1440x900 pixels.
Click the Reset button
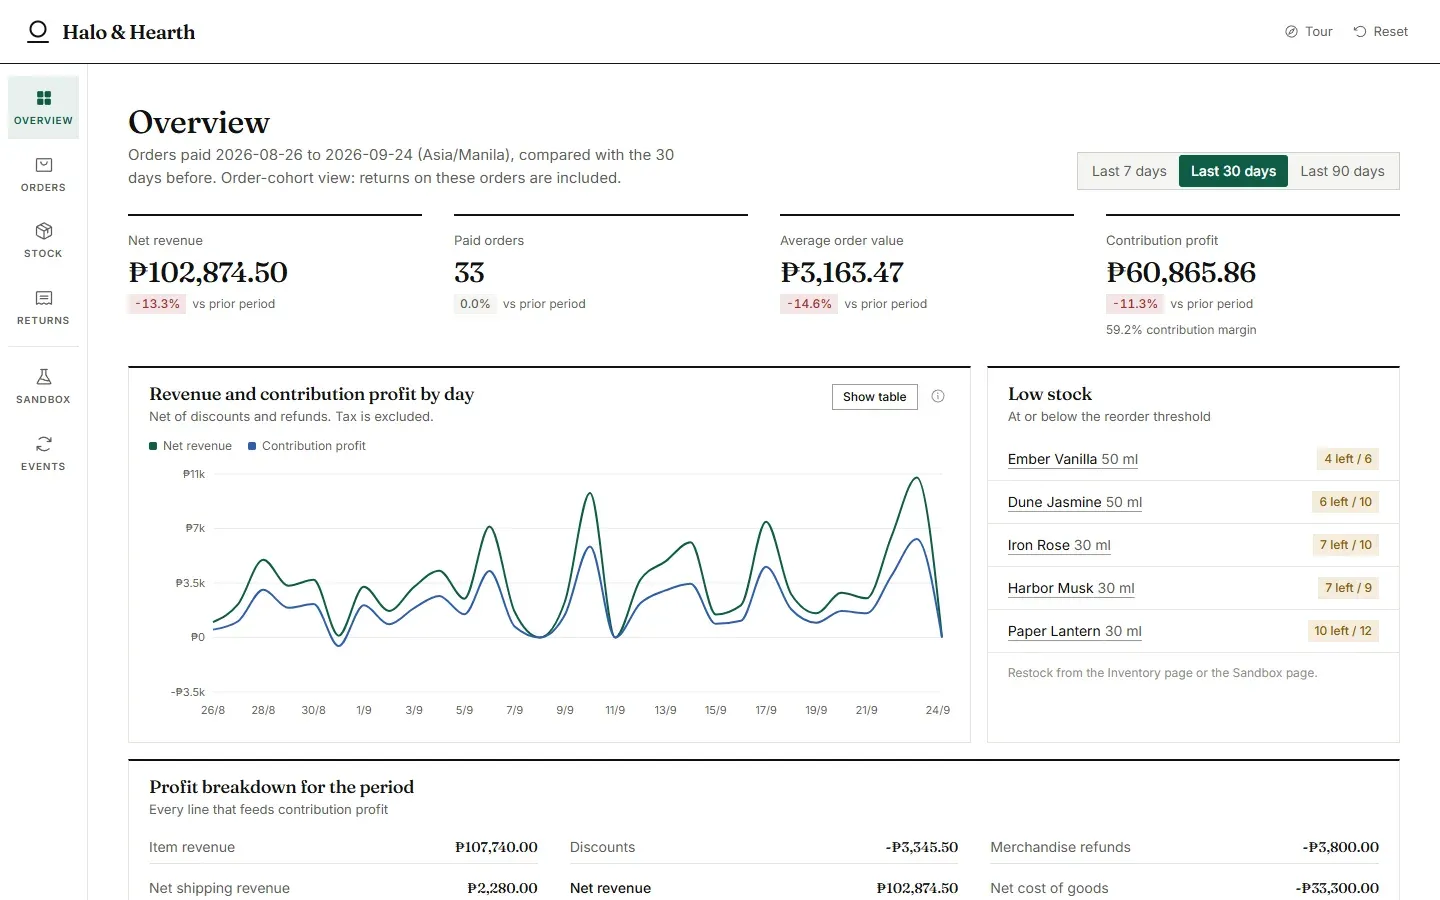[x=1381, y=32]
